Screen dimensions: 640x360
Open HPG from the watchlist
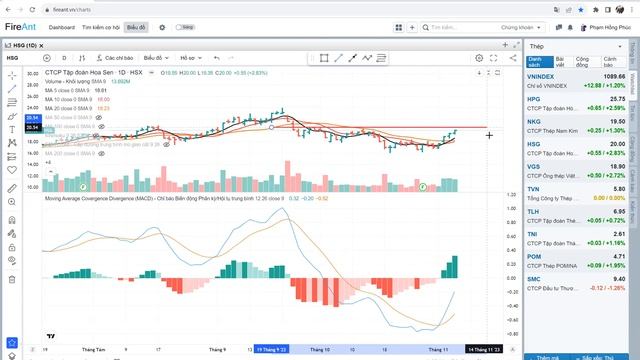(x=576, y=104)
